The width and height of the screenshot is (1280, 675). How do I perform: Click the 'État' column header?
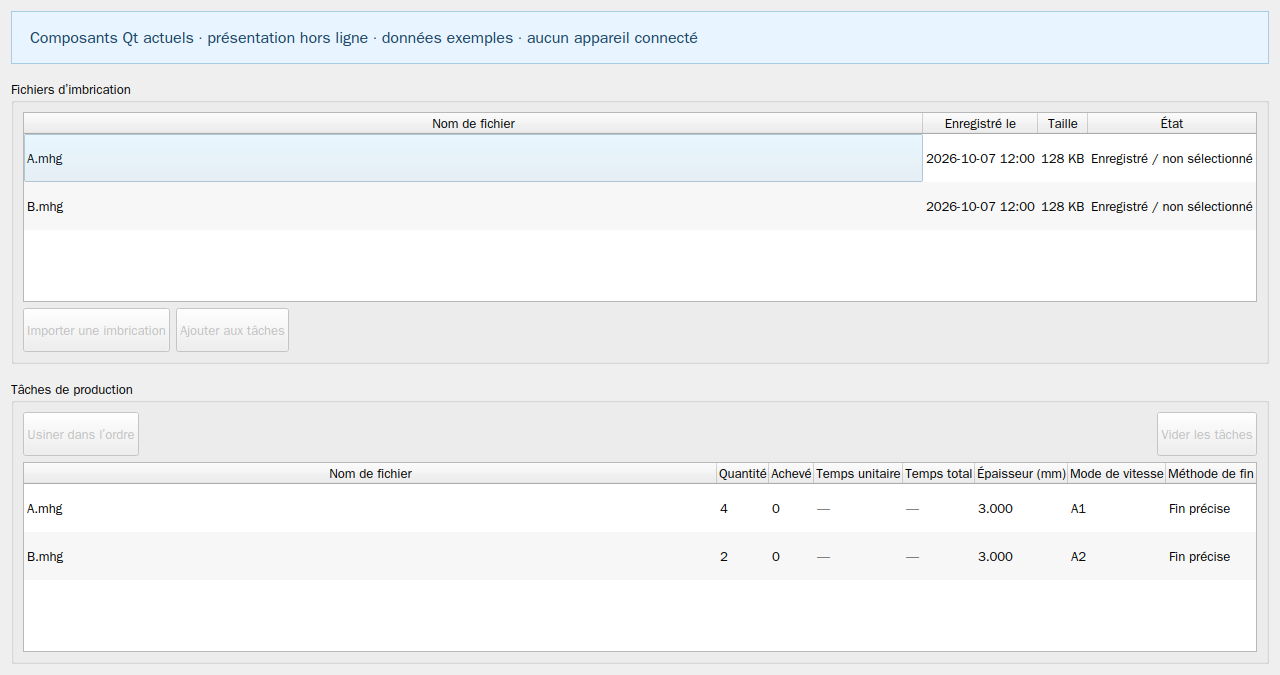[x=1172, y=123]
